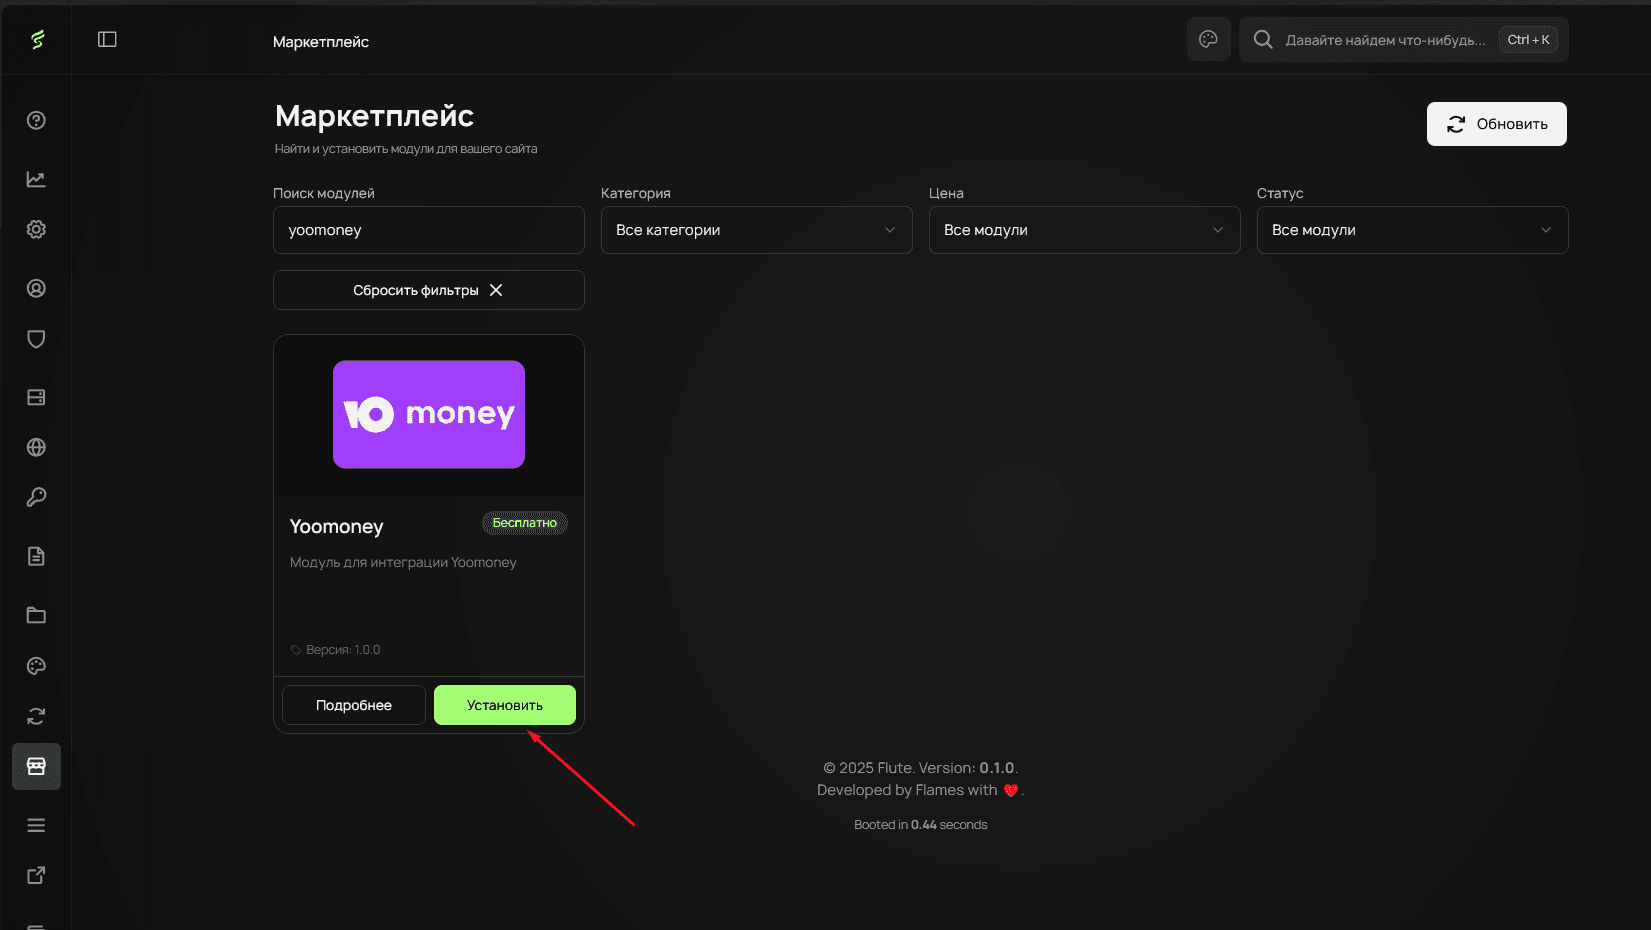Open the globe icon in sidebar
Screen dimensions: 1651x930
coord(36,447)
